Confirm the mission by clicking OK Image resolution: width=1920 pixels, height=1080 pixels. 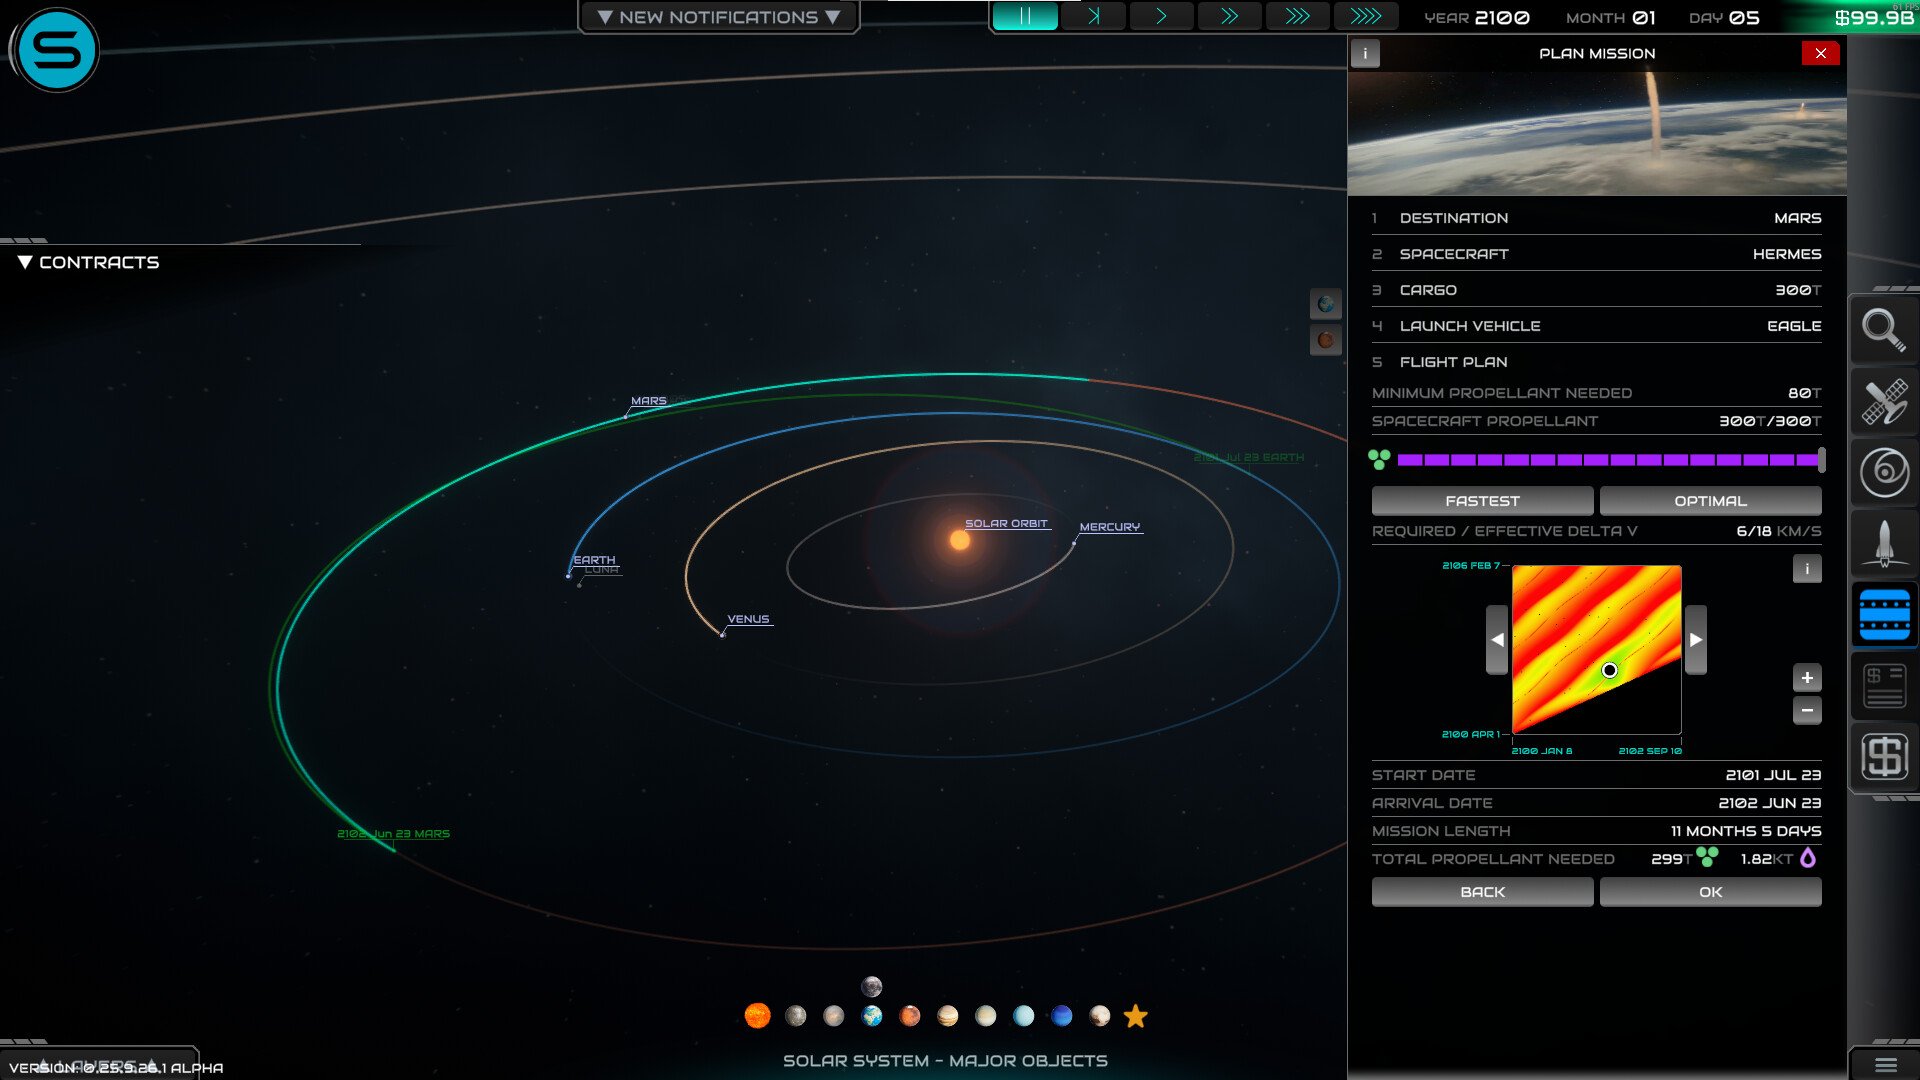[1711, 891]
